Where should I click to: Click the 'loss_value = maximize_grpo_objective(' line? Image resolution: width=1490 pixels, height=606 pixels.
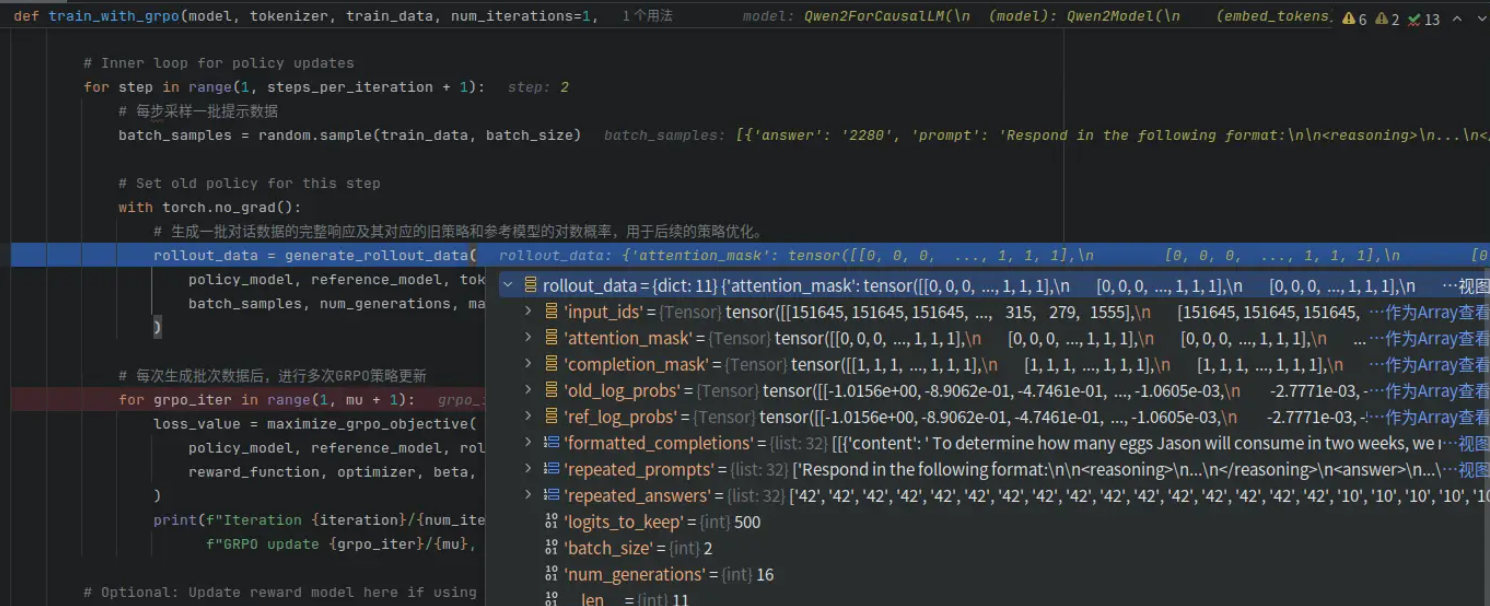tap(315, 423)
